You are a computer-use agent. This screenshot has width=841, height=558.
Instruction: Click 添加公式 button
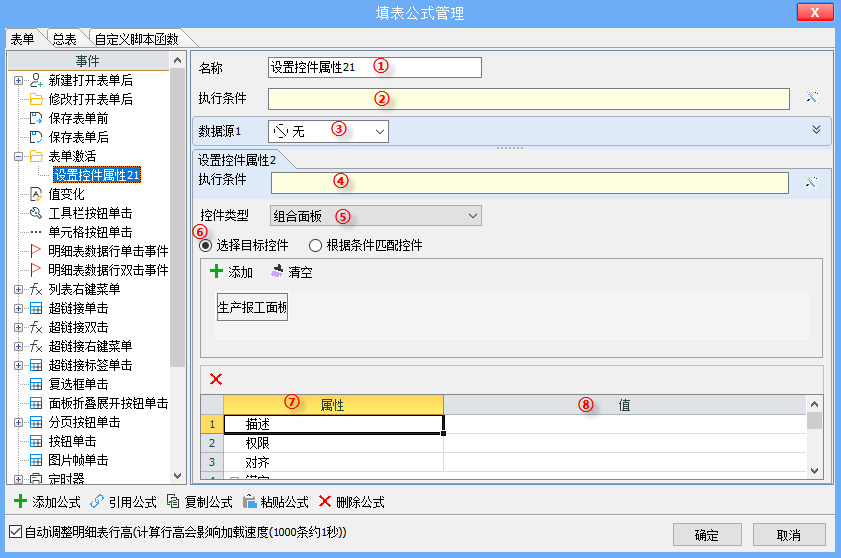47,502
